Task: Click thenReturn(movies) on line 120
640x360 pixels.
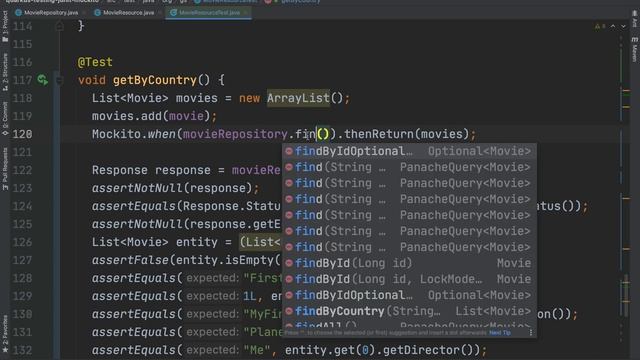Action: [407, 134]
